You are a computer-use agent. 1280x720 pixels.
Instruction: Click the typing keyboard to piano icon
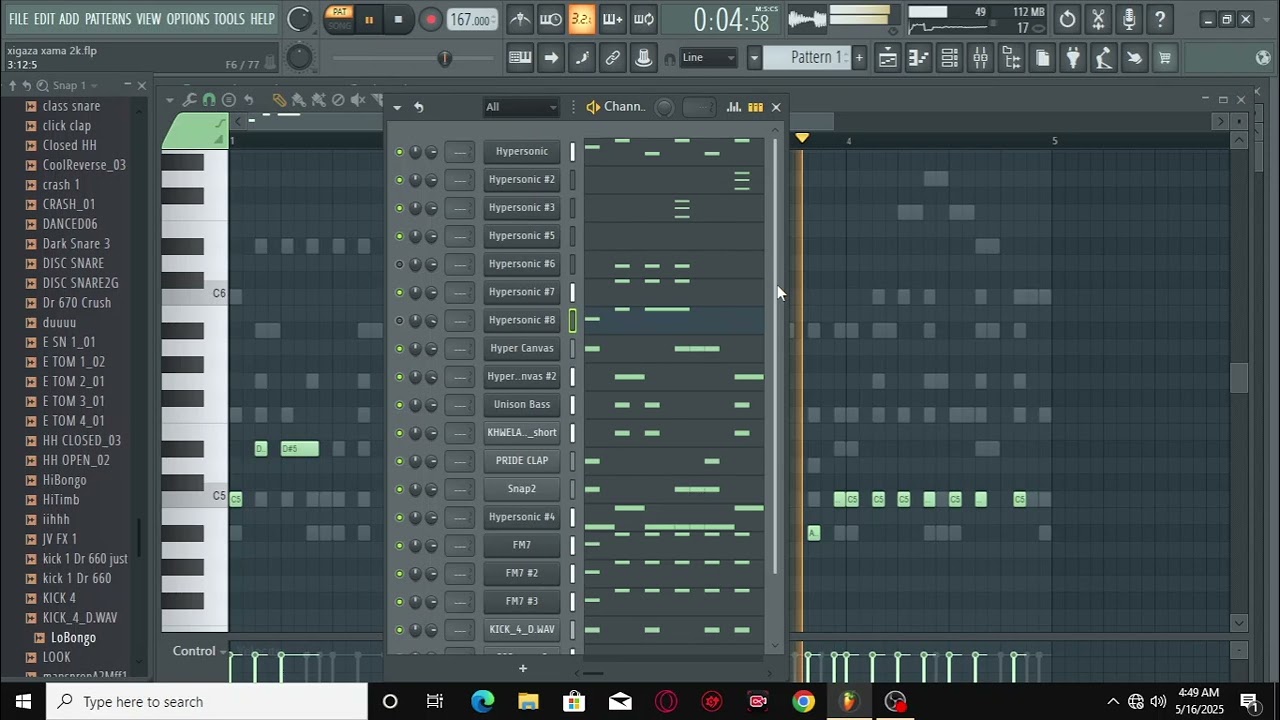[520, 58]
